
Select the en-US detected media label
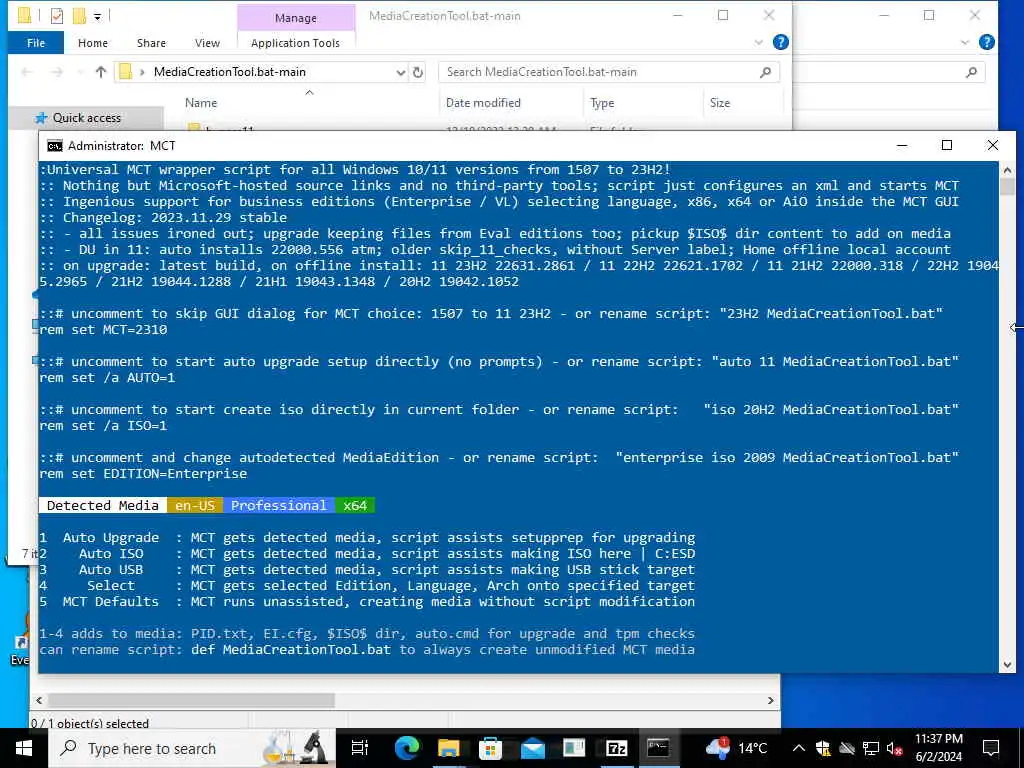pyautogui.click(x=195, y=505)
